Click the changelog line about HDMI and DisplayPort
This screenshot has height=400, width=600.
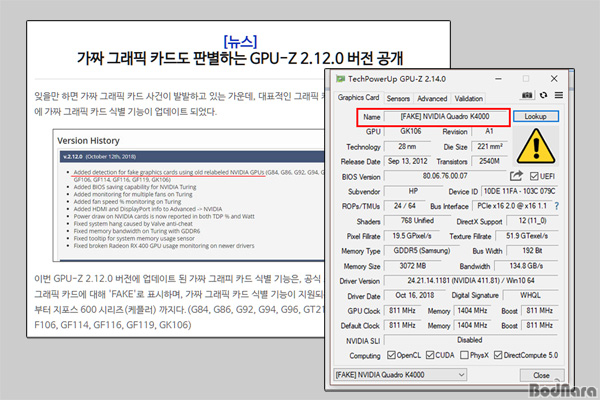(148, 209)
